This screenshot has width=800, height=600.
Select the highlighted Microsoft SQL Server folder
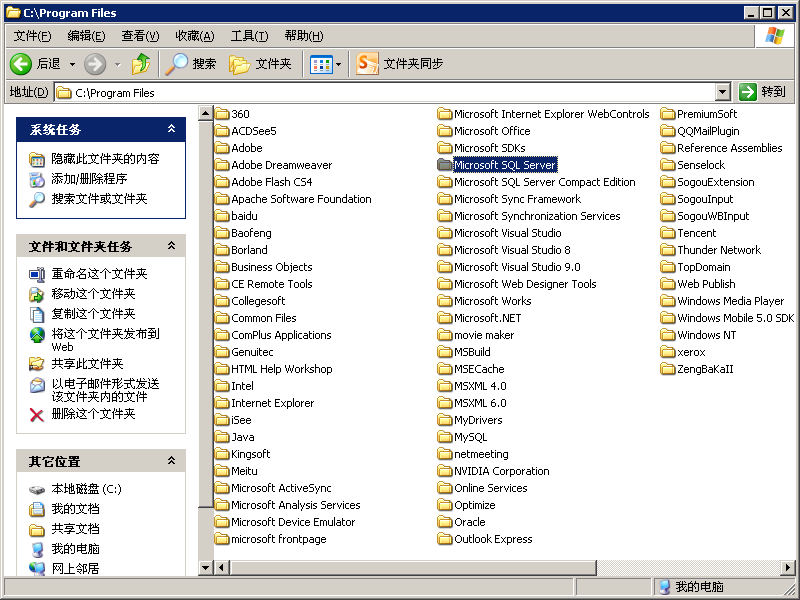click(x=497, y=165)
